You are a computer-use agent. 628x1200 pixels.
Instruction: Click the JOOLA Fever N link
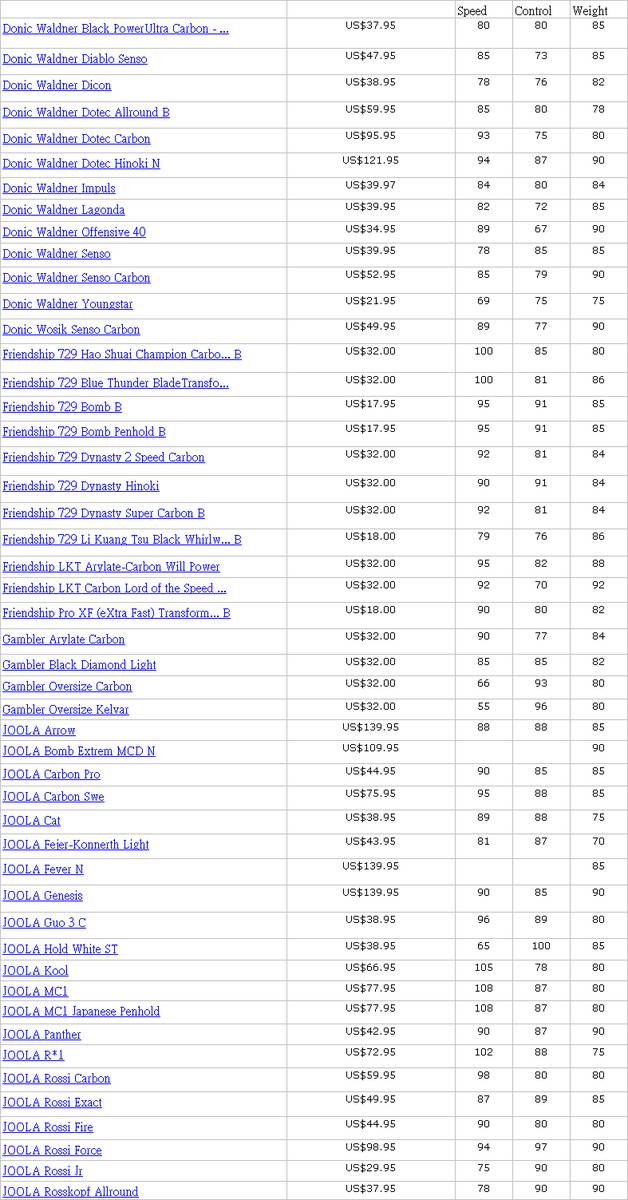click(x=43, y=870)
